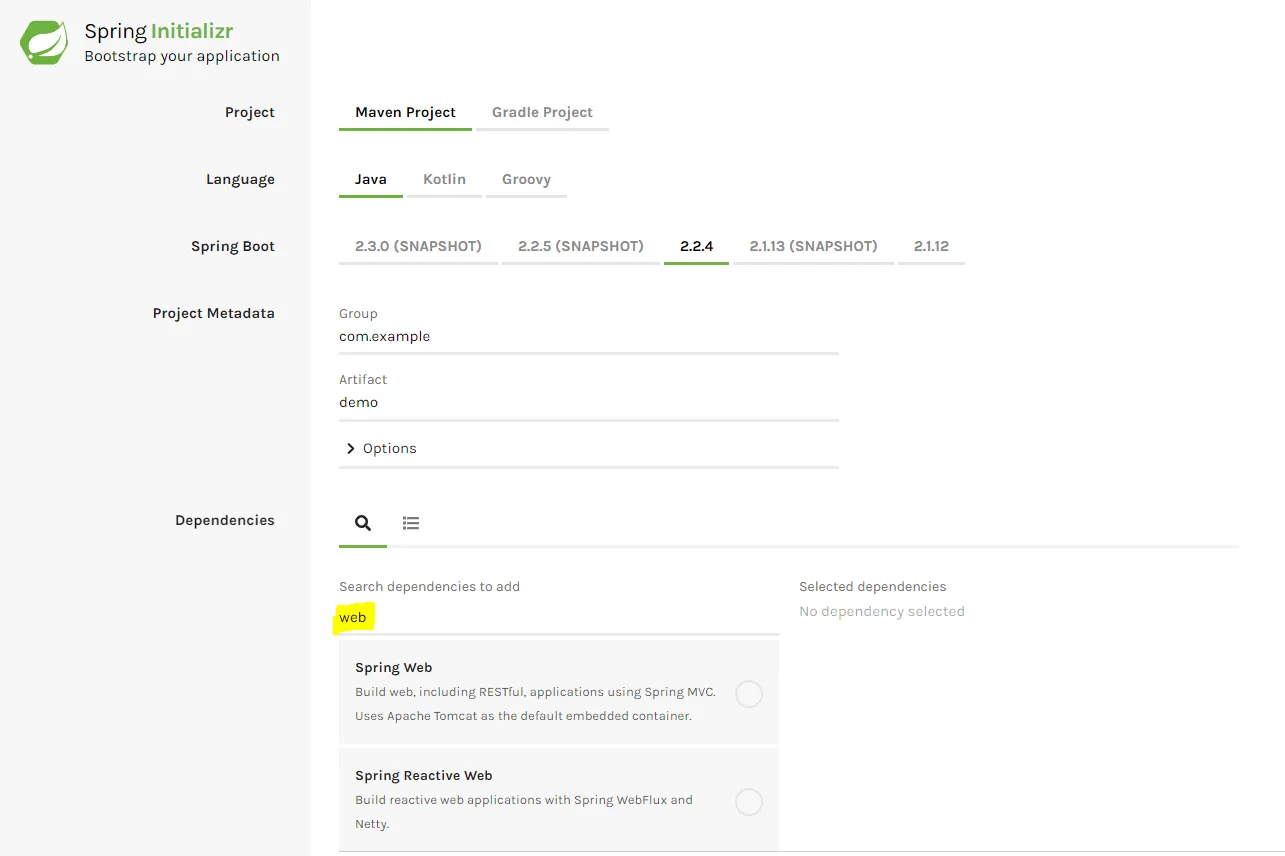Image resolution: width=1285 pixels, height=856 pixels.
Task: Select Spring Boot 2.3.0 (SNAPSHOT)
Action: coord(418,246)
